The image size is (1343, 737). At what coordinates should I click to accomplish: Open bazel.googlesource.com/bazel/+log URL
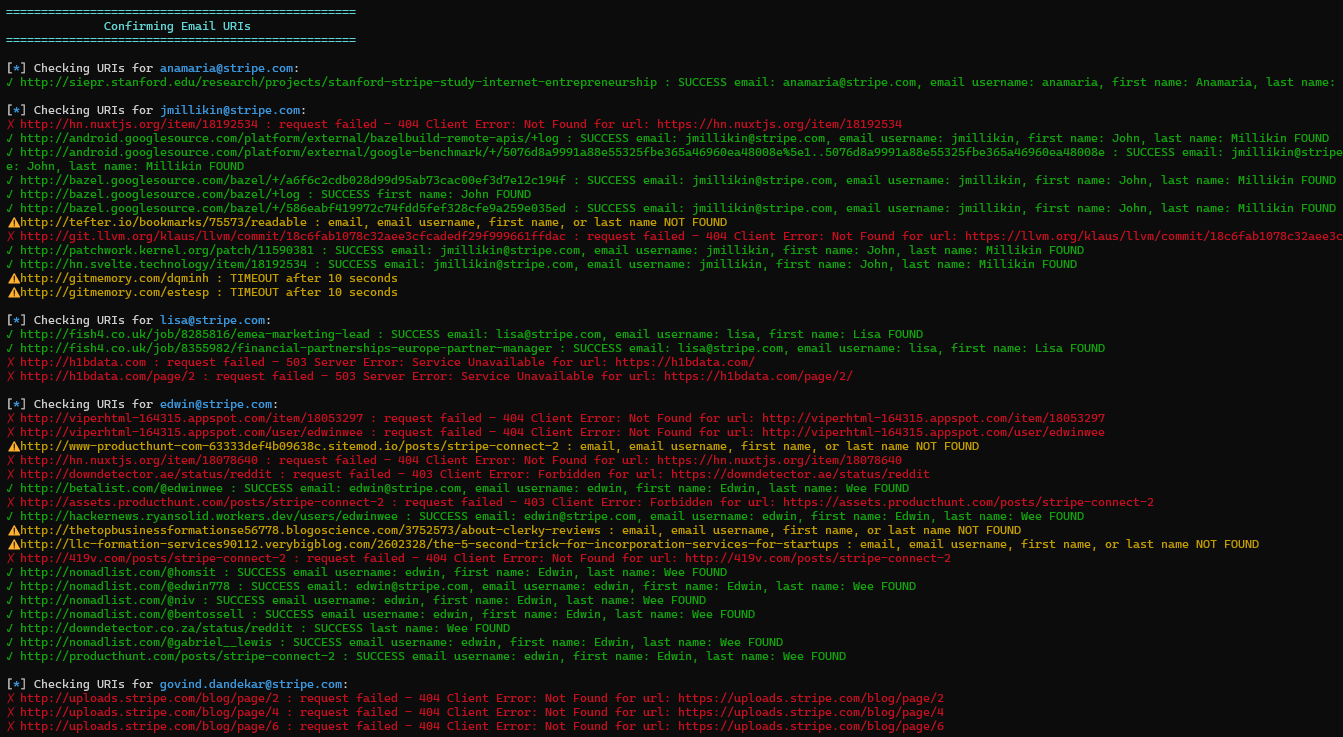pyautogui.click(x=160, y=194)
